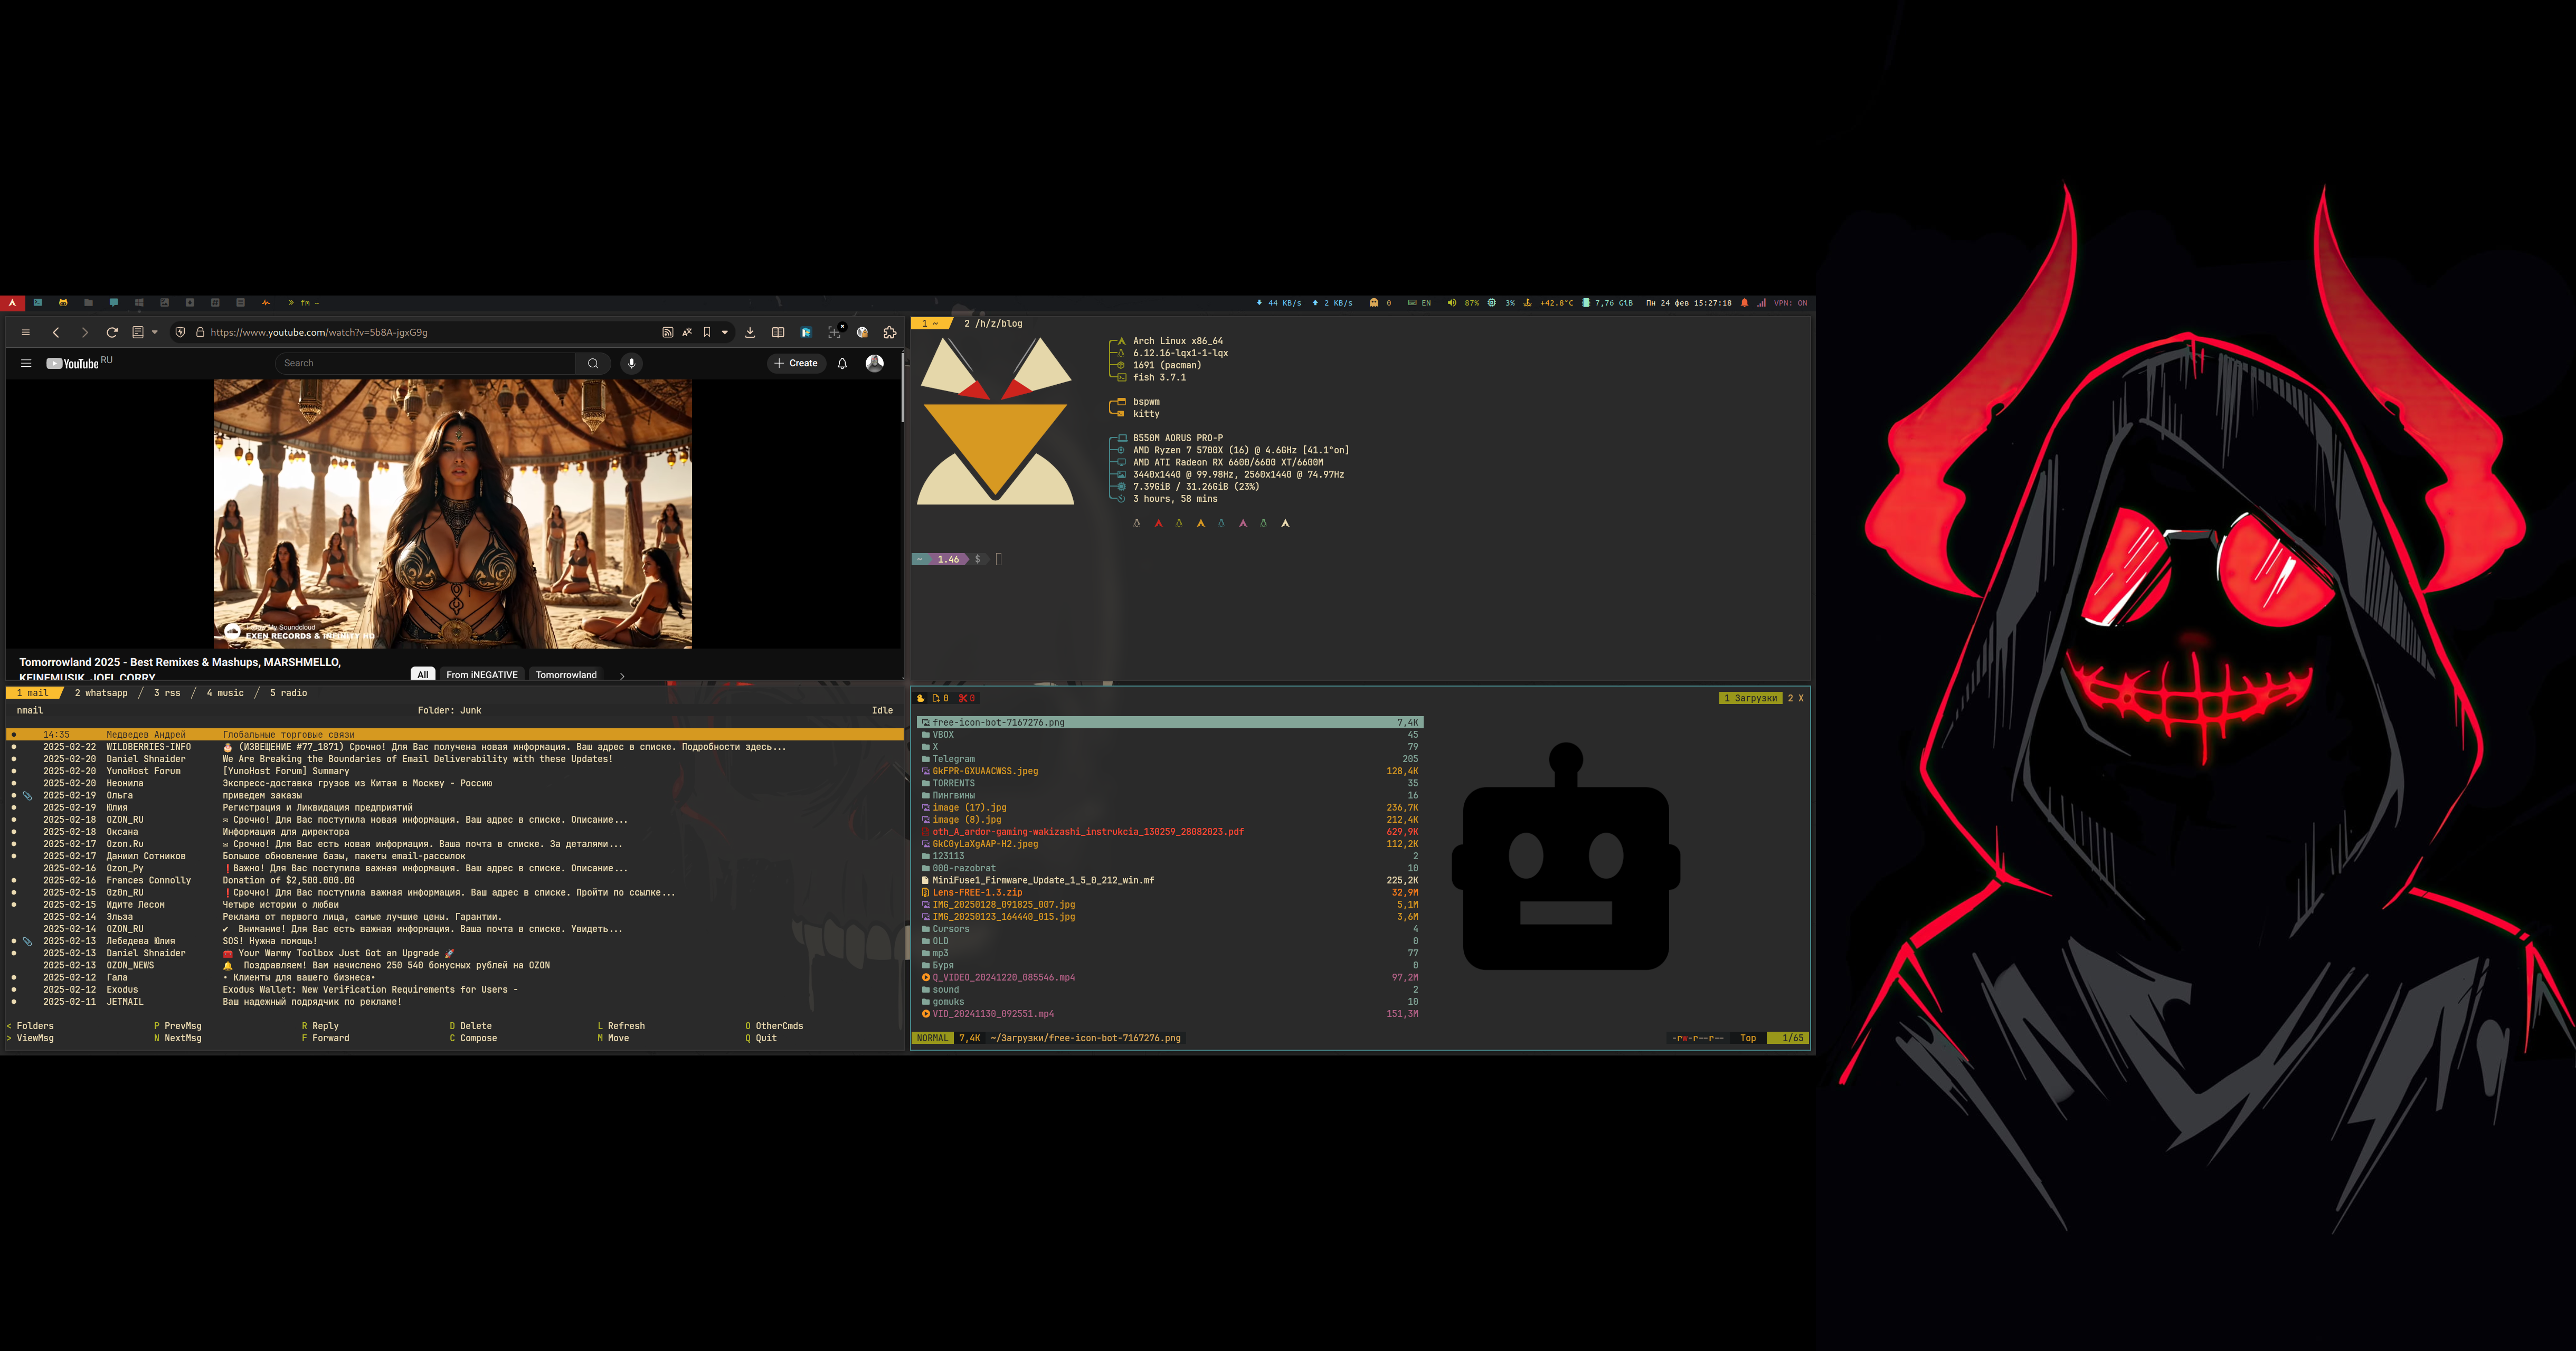The height and width of the screenshot is (1351, 2576).
Task: Open the browser extensions puzzle icon
Action: [889, 332]
